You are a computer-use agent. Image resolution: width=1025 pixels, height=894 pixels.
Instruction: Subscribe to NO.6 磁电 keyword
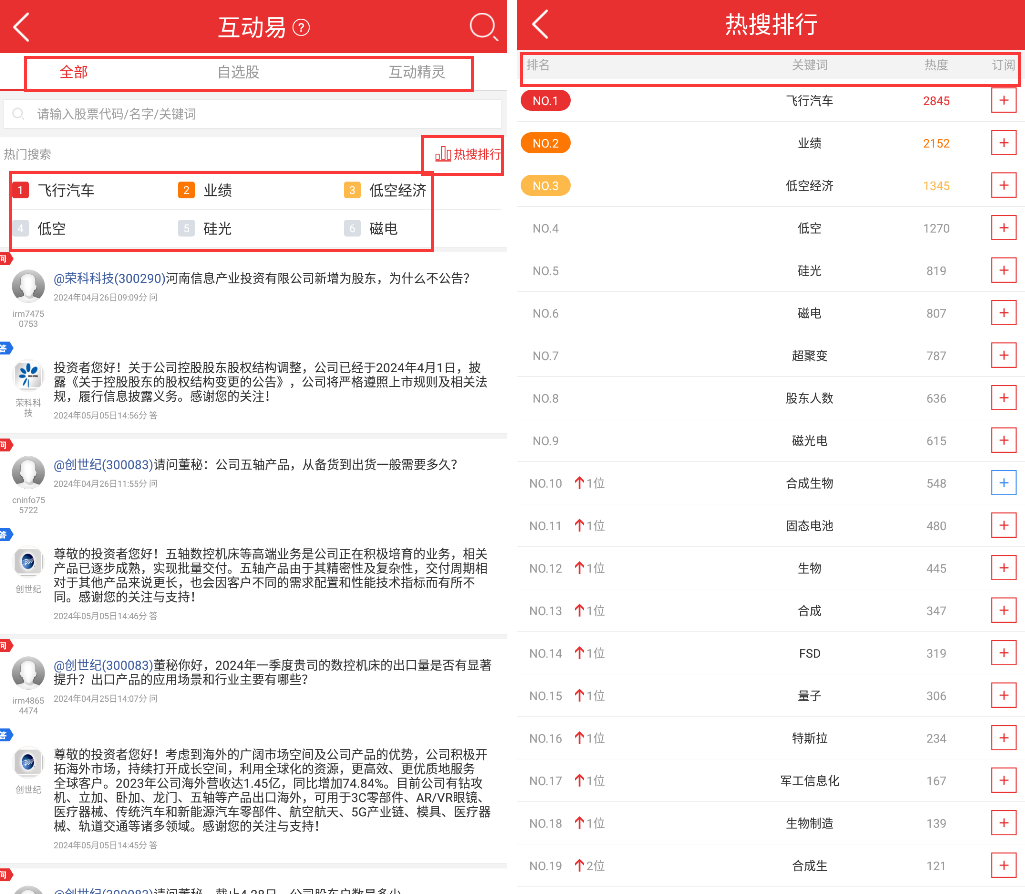pos(1003,313)
